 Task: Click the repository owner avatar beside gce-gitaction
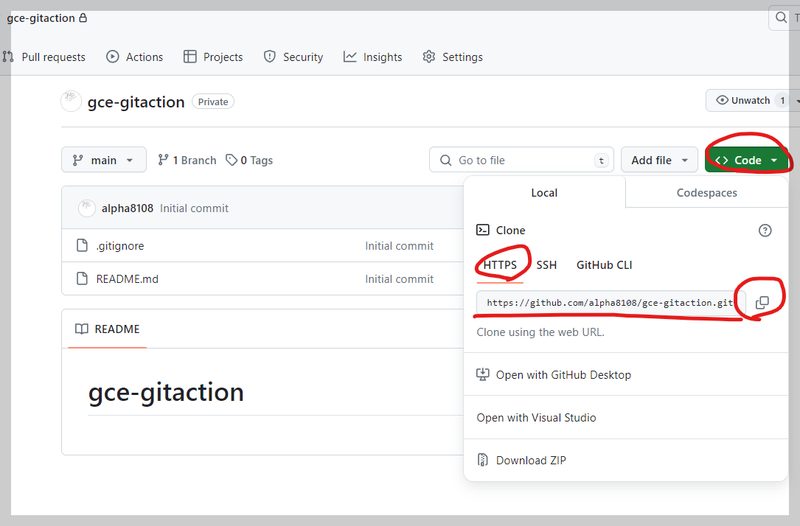(x=71, y=101)
